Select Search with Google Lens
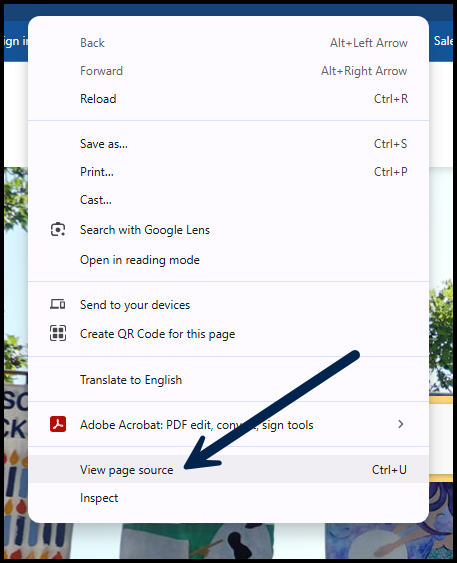 coord(228,230)
